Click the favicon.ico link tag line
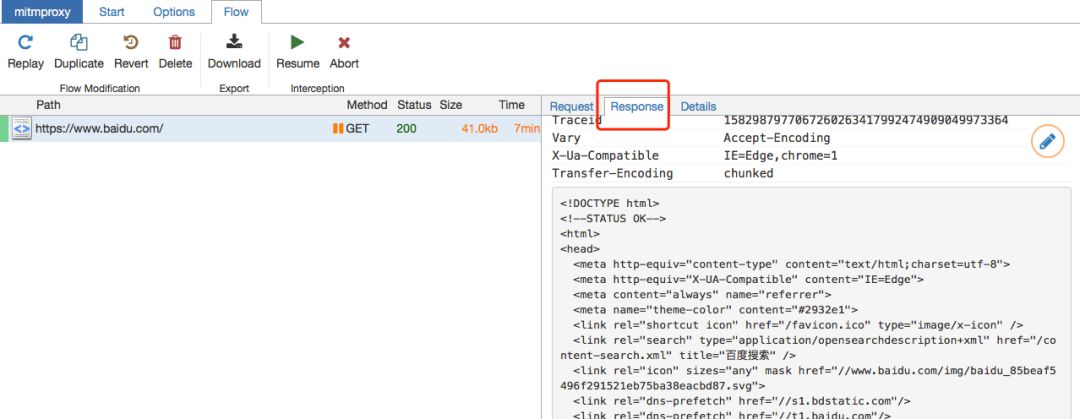 coord(798,325)
